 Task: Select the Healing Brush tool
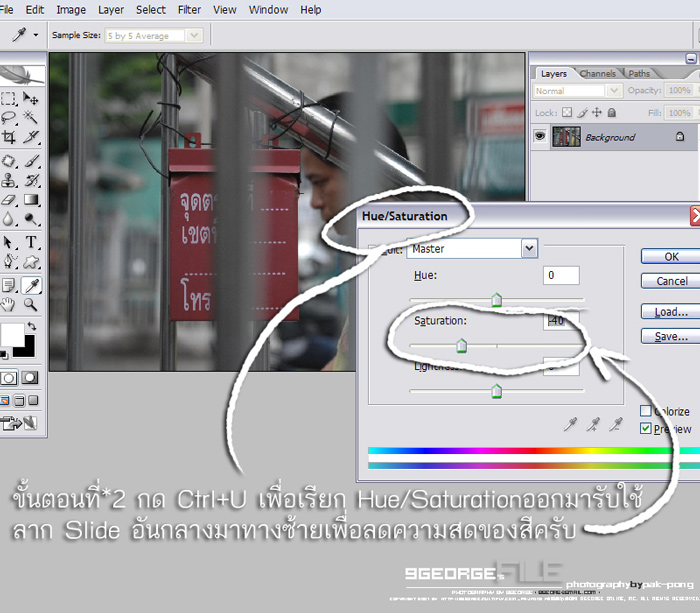[8, 161]
